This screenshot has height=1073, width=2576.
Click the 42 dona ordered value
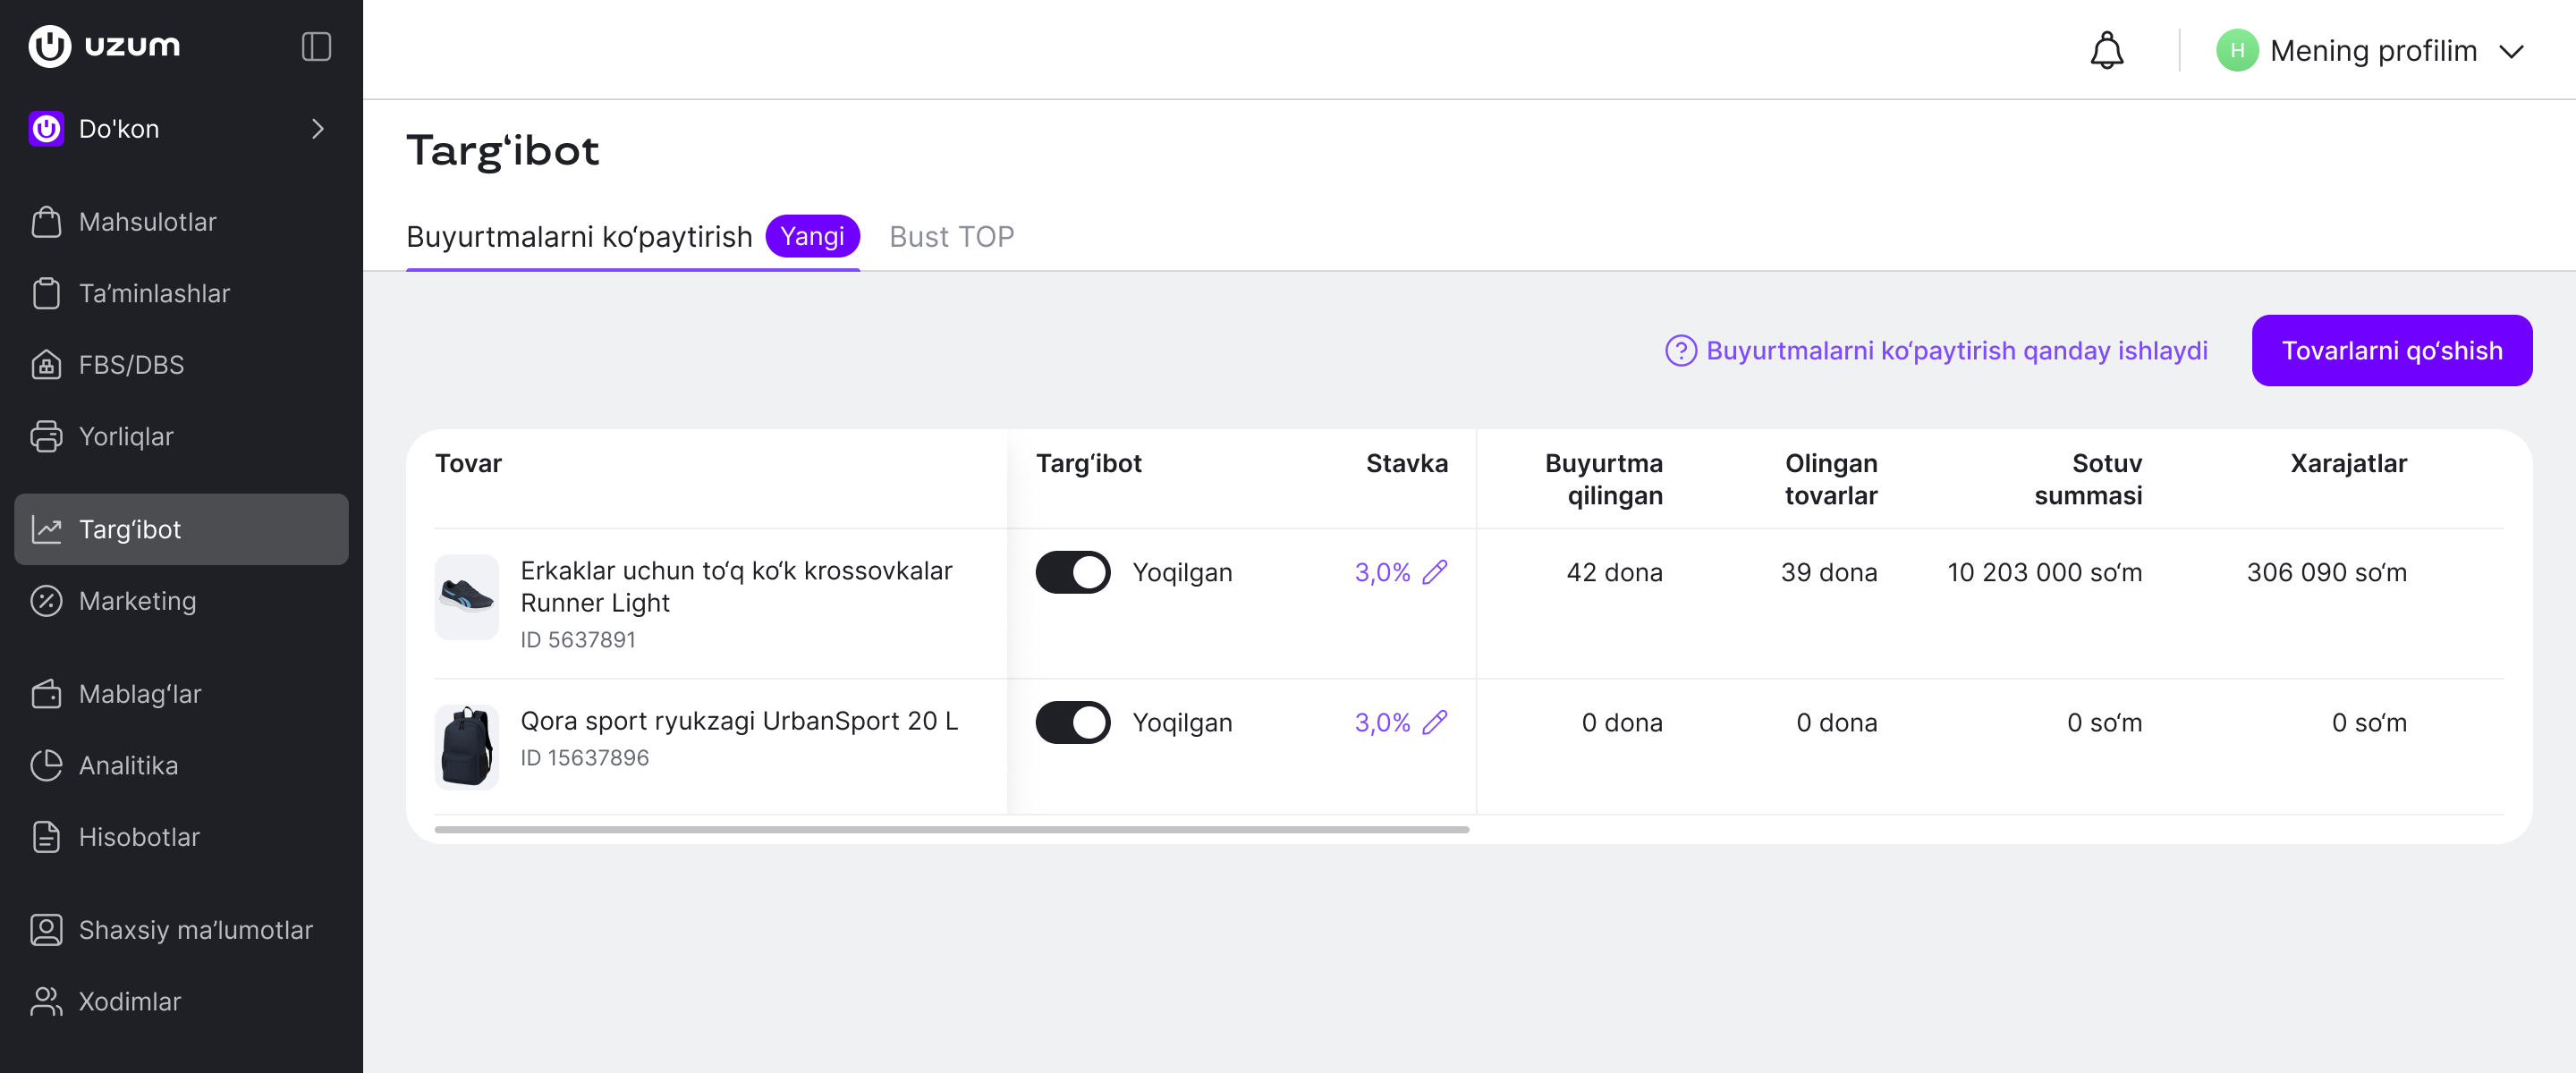1614,572
